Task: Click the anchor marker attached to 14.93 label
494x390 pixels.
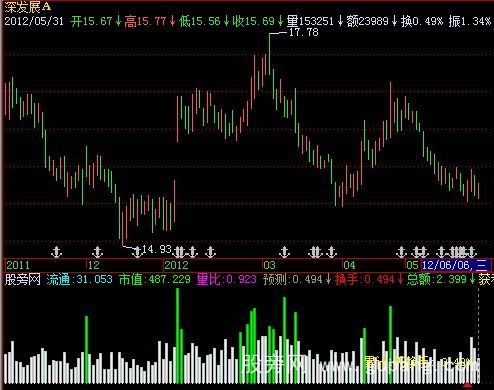Action: pyautogui.click(x=137, y=252)
